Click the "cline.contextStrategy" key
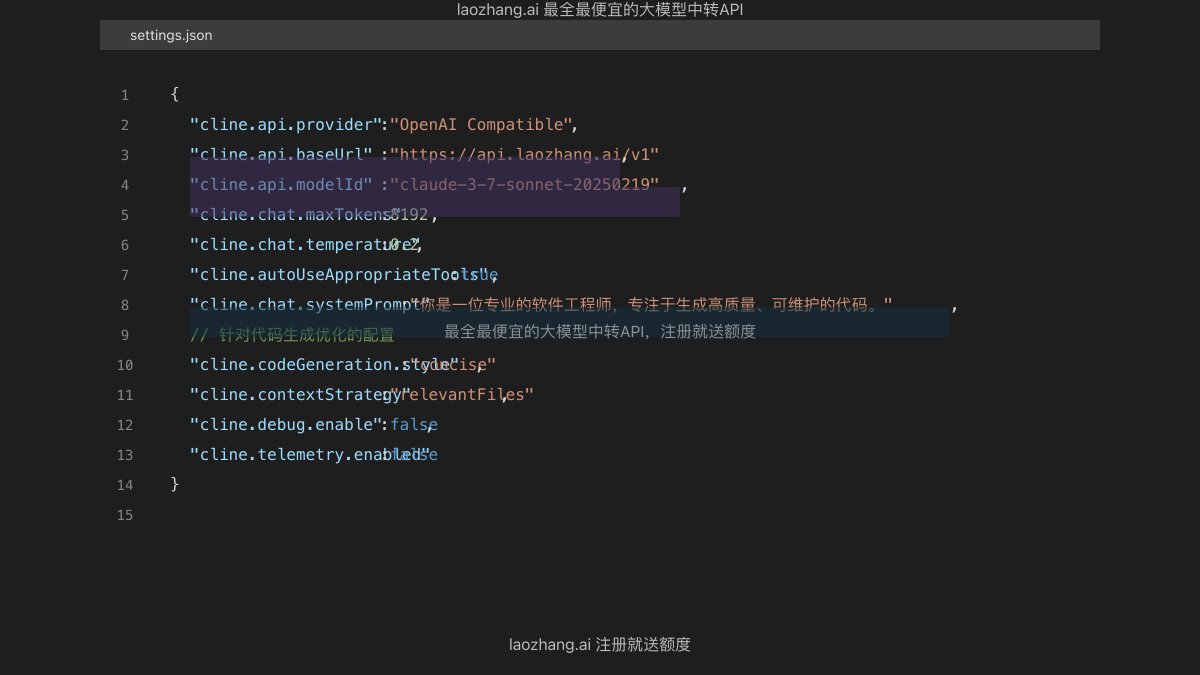This screenshot has width=1200, height=675. click(300, 395)
